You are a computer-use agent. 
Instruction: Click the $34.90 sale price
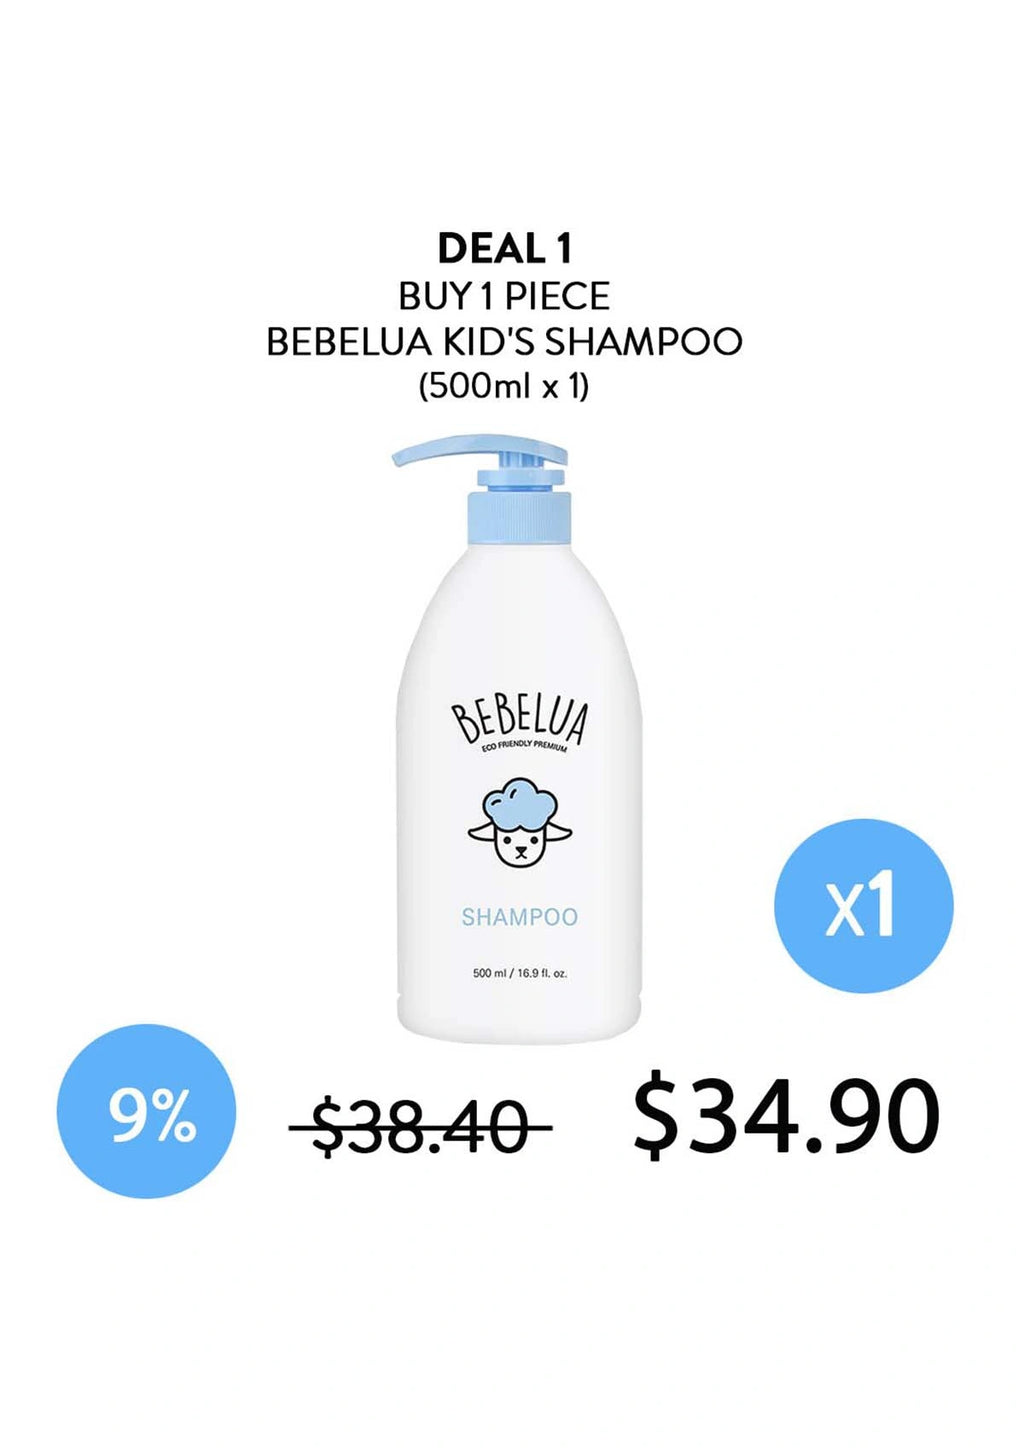coord(787,1113)
